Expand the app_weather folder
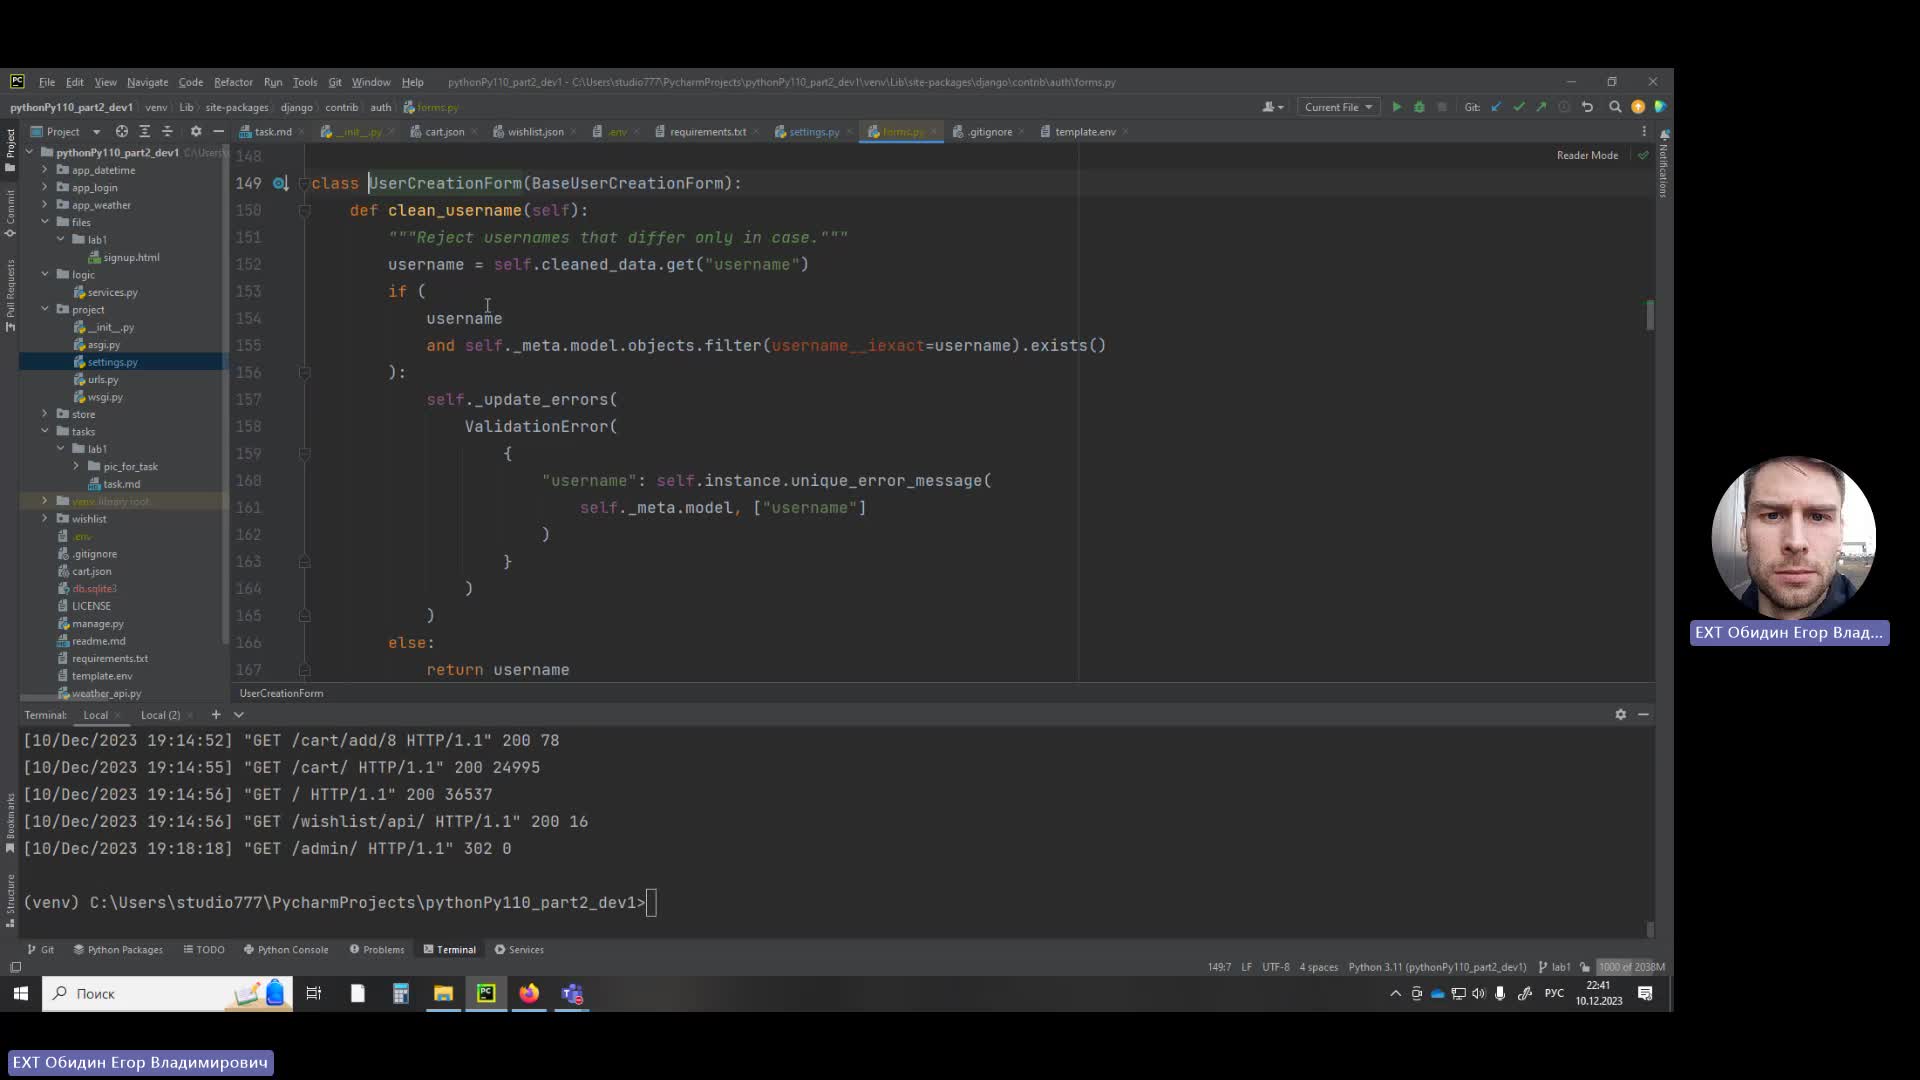This screenshot has height=1080, width=1920. [44, 205]
